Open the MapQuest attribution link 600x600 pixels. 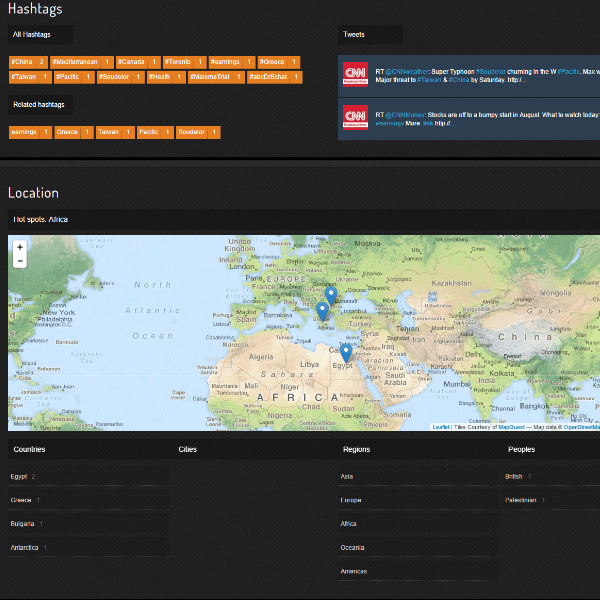tap(511, 427)
